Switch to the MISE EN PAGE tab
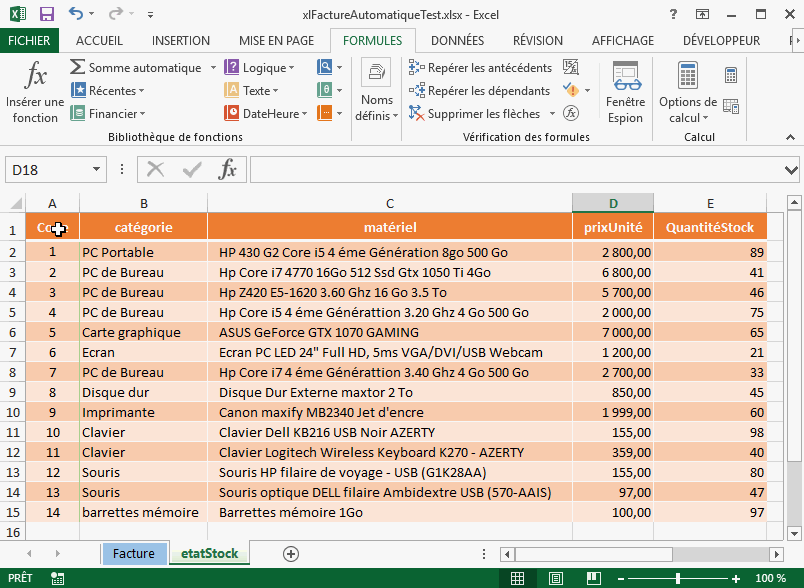Screen dimensions: 804x588 [276, 40]
